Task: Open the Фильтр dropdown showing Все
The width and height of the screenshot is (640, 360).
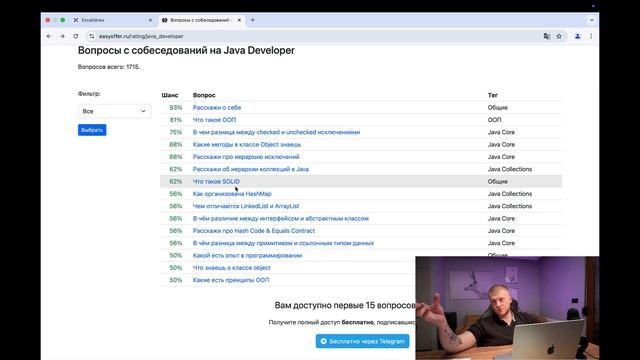Action: 114,111
